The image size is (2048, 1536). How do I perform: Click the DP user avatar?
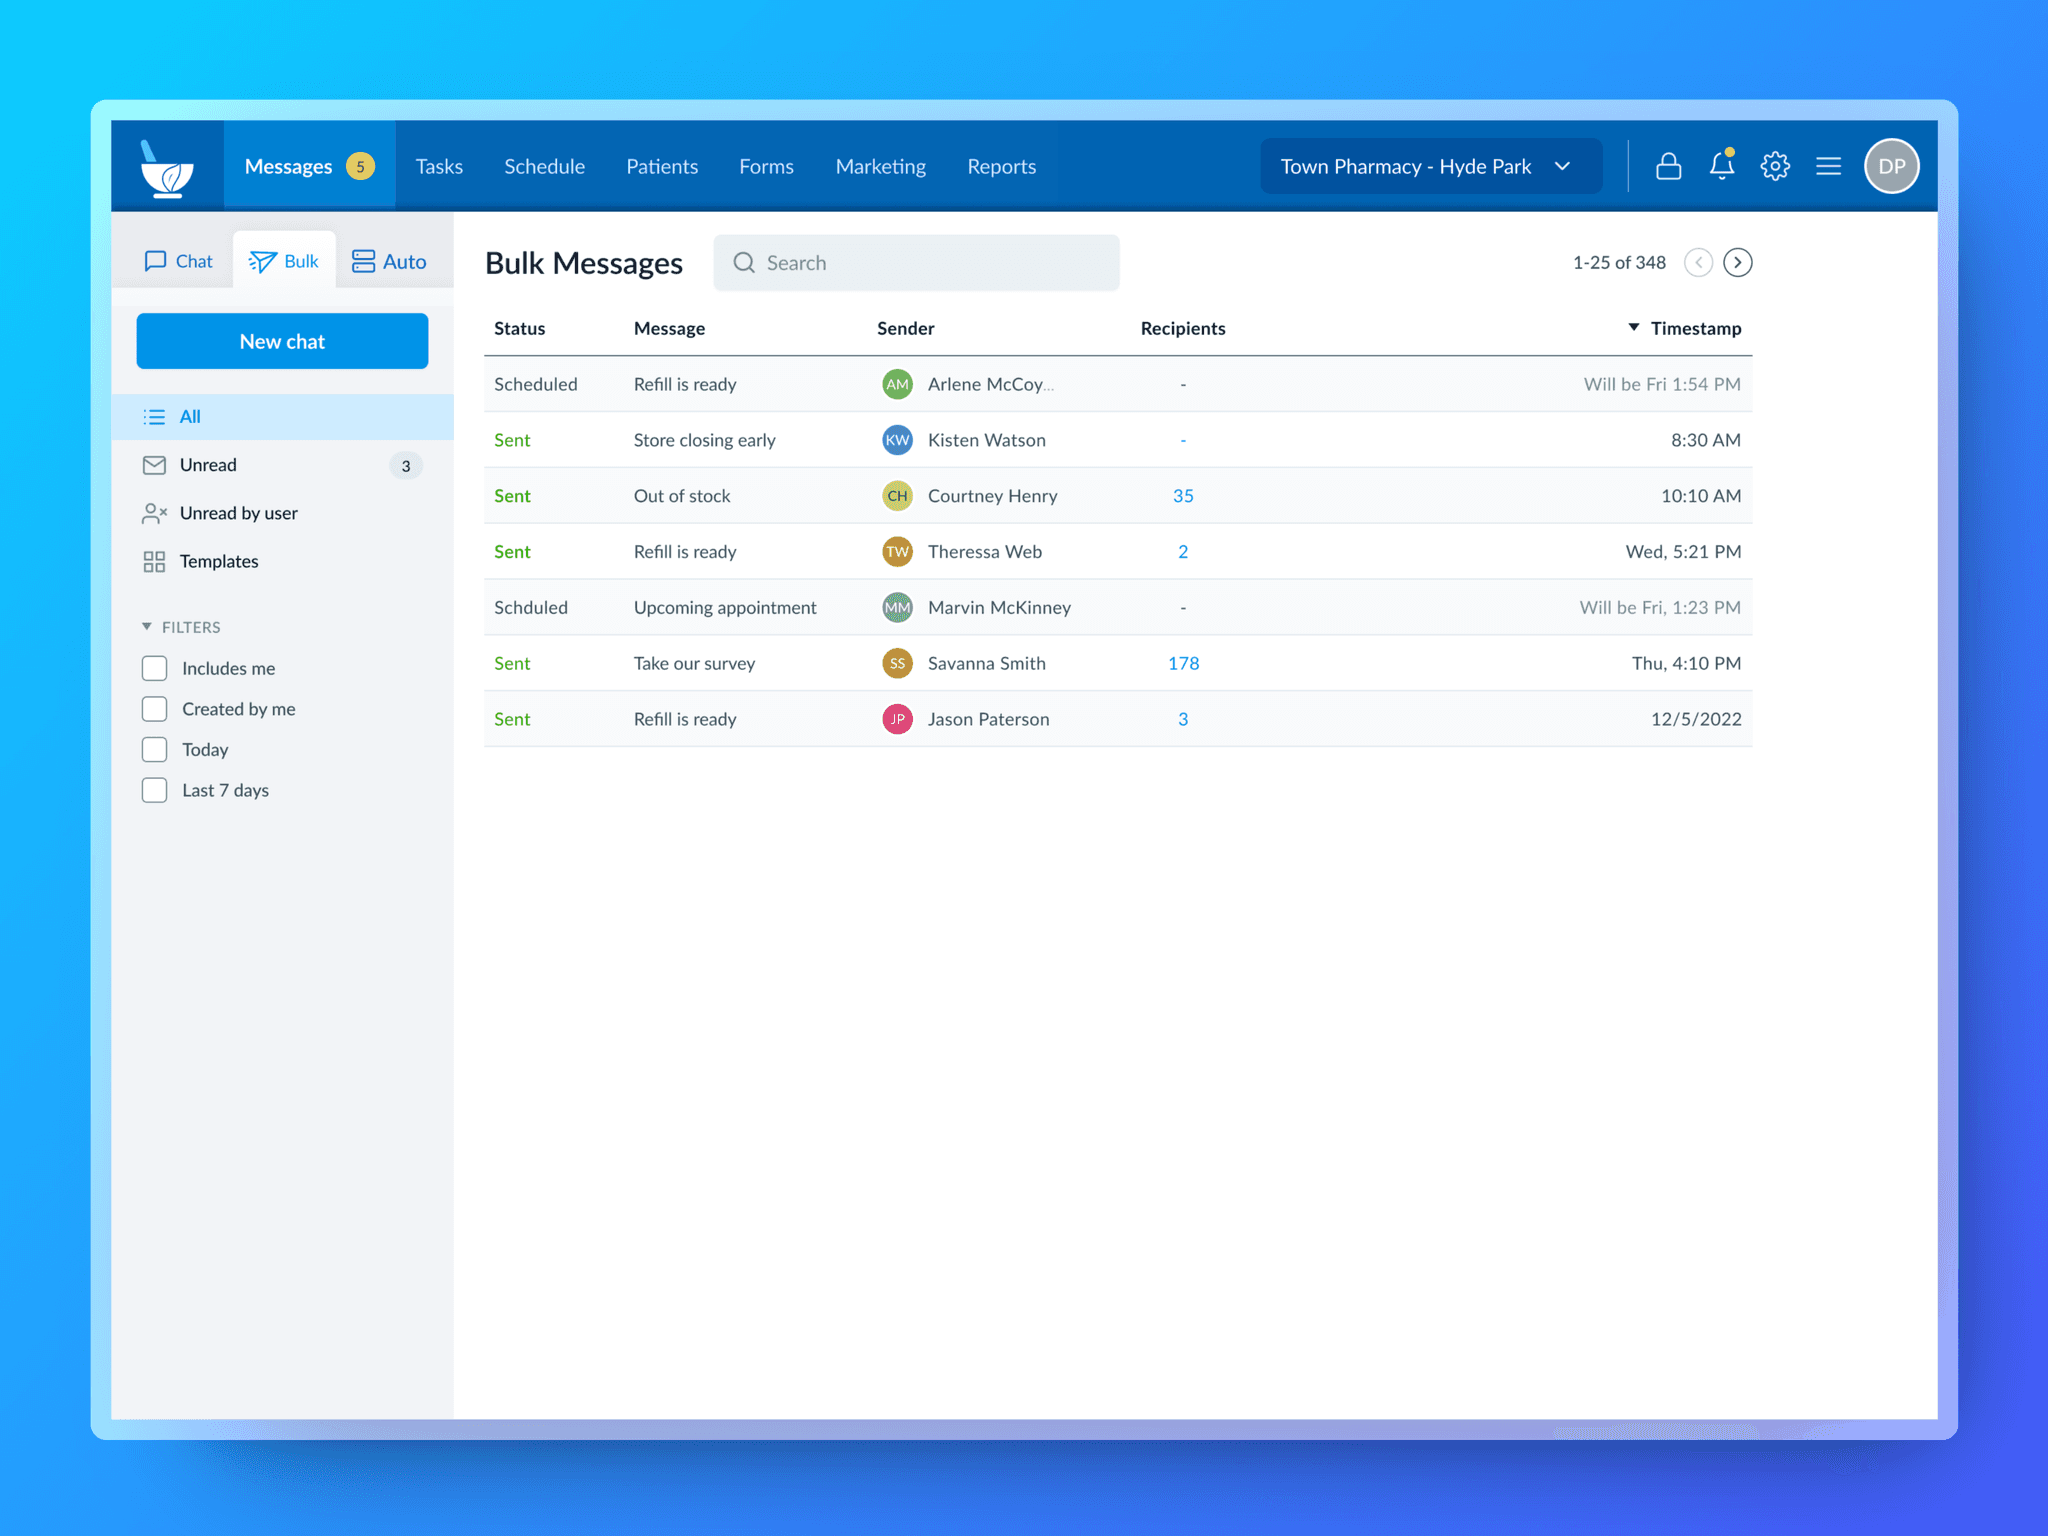tap(1890, 166)
